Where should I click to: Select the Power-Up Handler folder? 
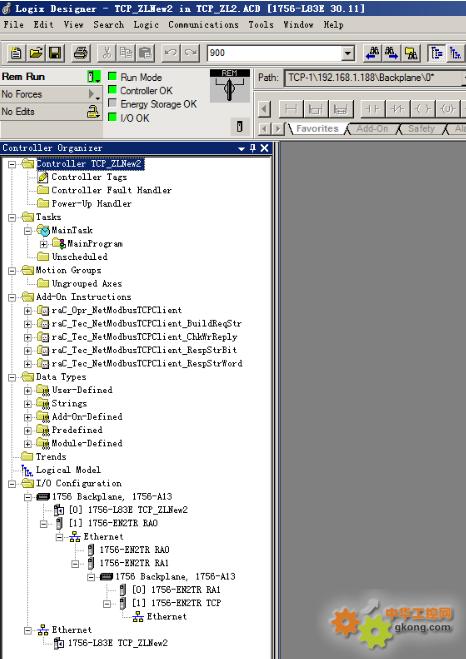91,204
